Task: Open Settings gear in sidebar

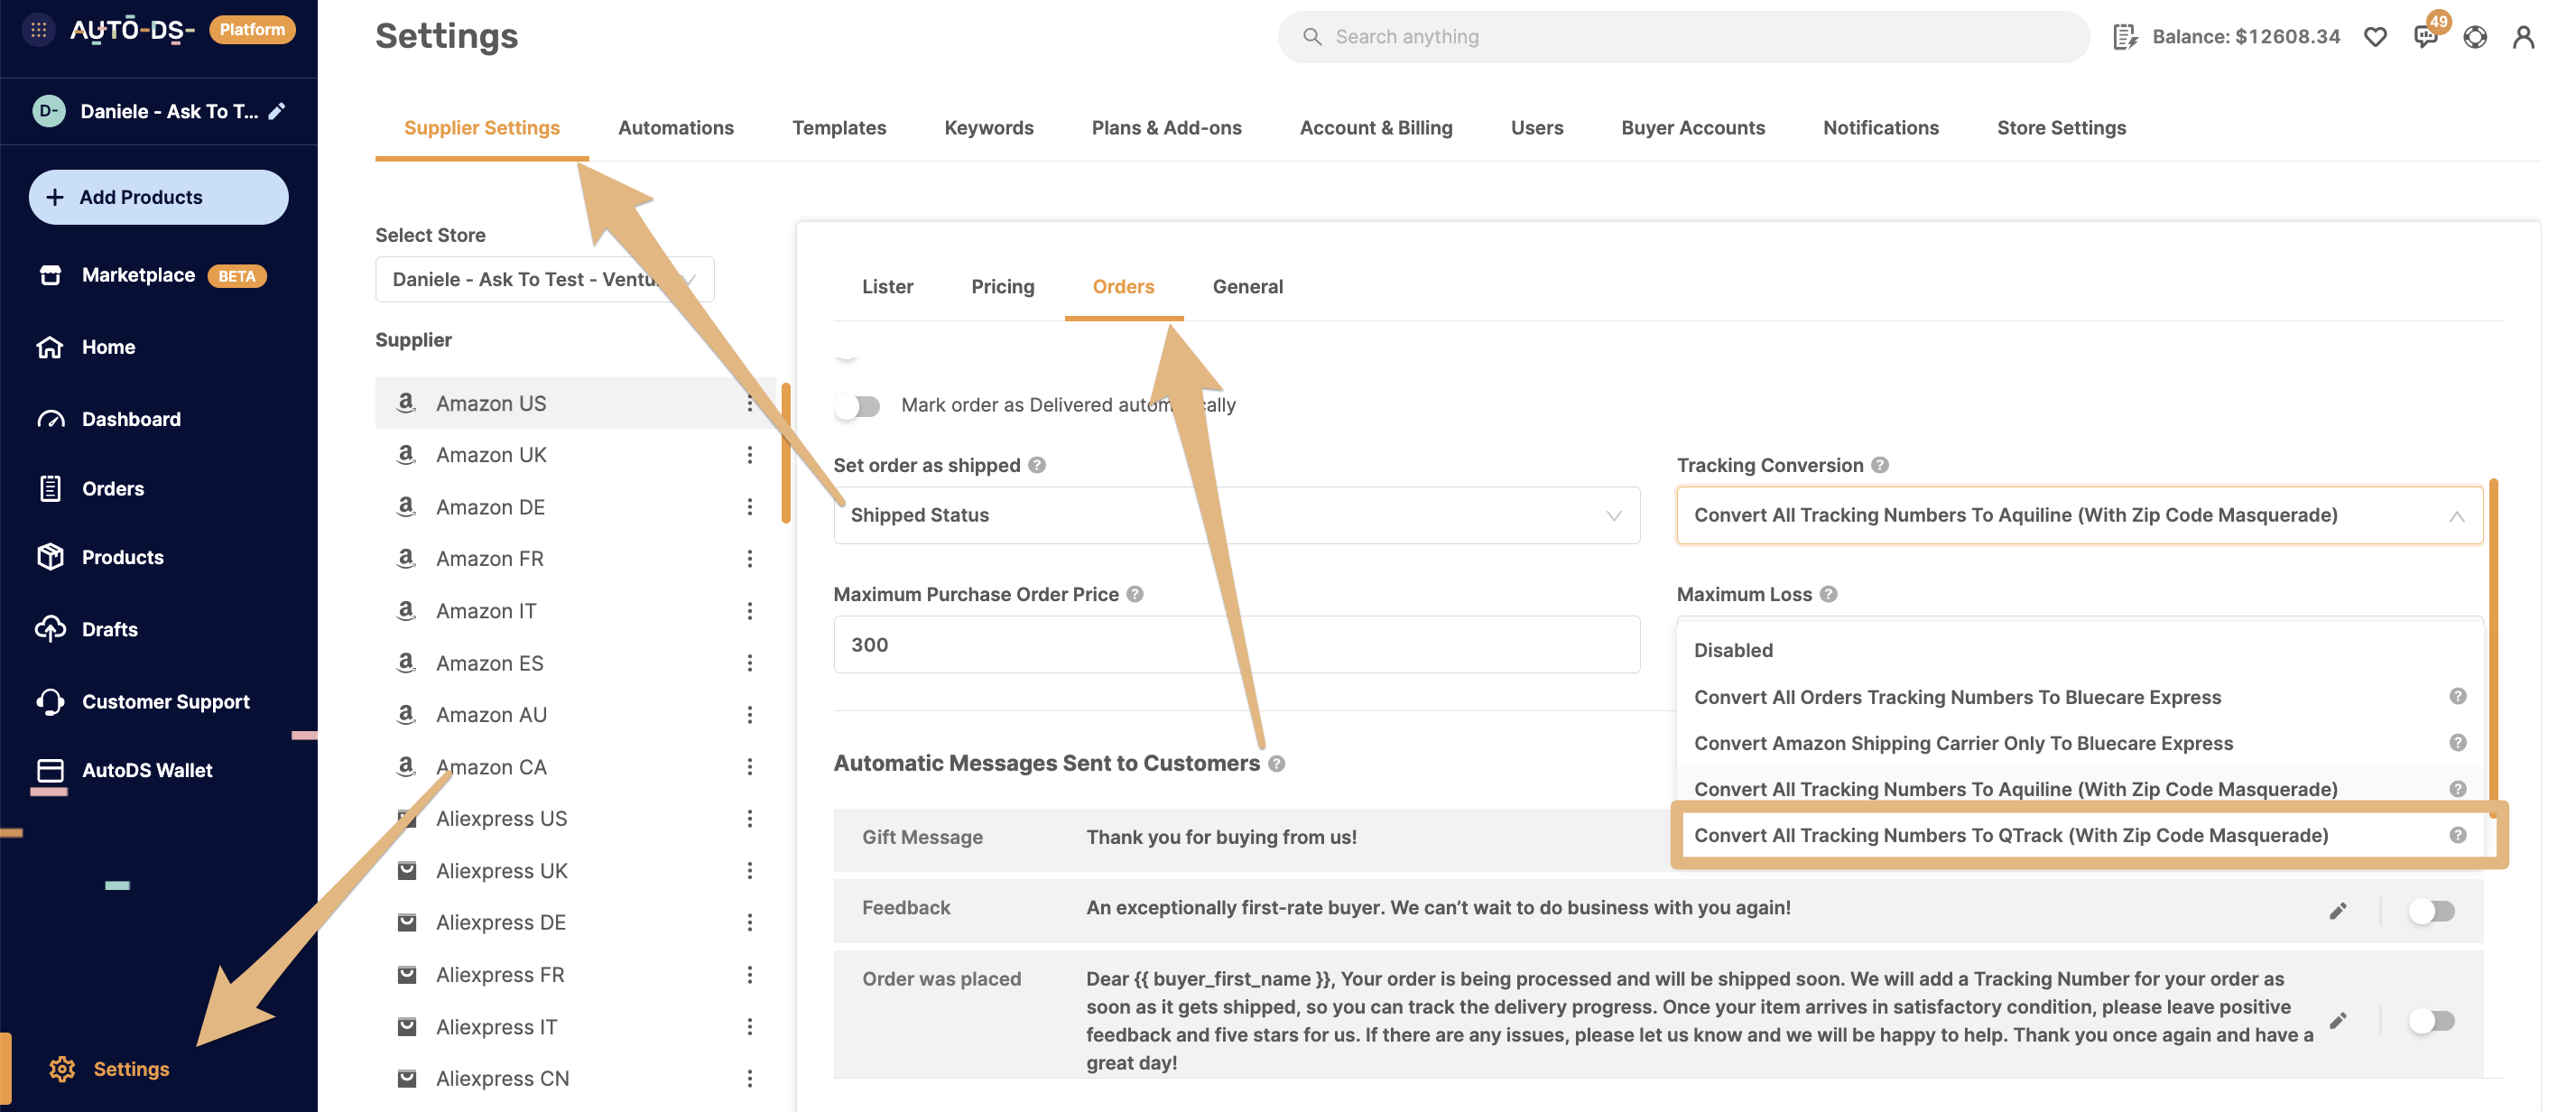Action: (62, 1068)
